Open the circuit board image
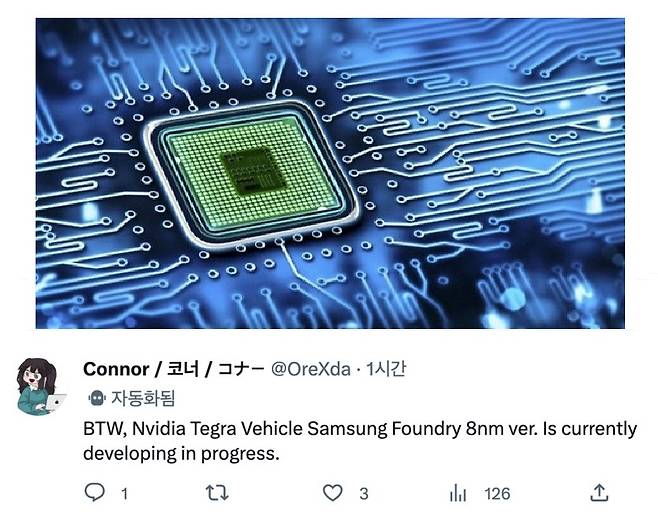Viewport: 658px width, 526px height. (330, 173)
